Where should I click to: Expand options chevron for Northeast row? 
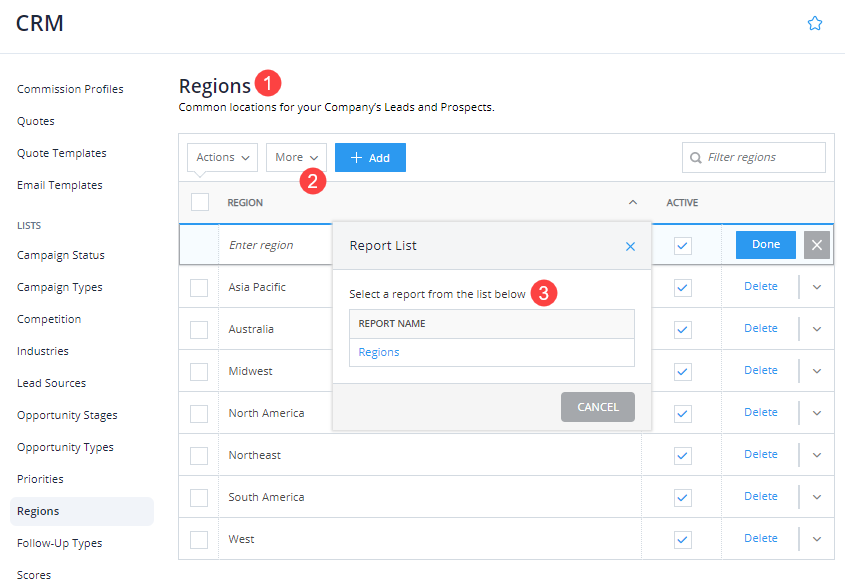817,455
